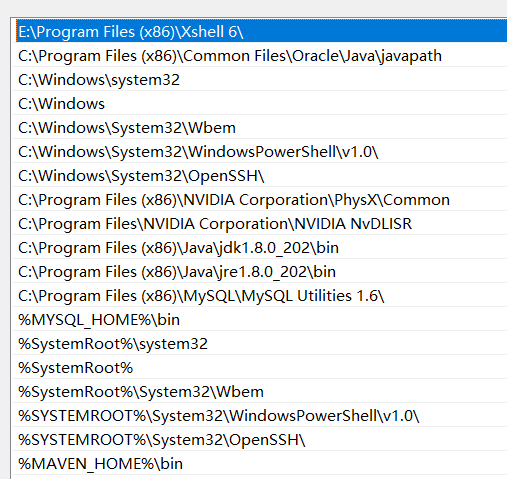Choose the %SYSTEMROOT%\System32\OpenSSH\ row
507x479 pixels.
pyautogui.click(x=260, y=440)
